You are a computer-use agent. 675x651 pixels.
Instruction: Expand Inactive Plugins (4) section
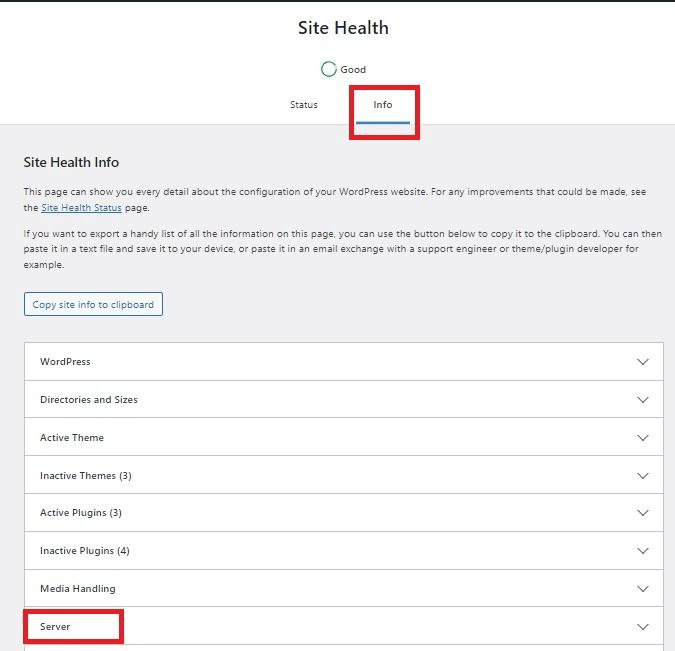coord(85,551)
